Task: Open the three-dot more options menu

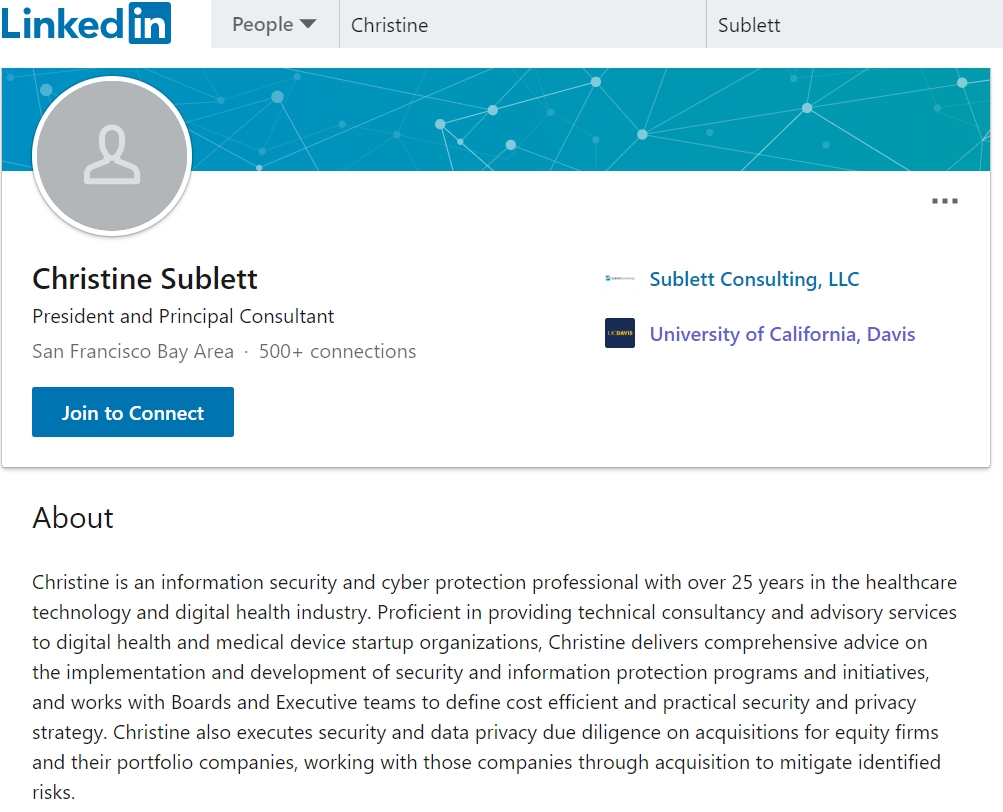Action: pos(944,201)
